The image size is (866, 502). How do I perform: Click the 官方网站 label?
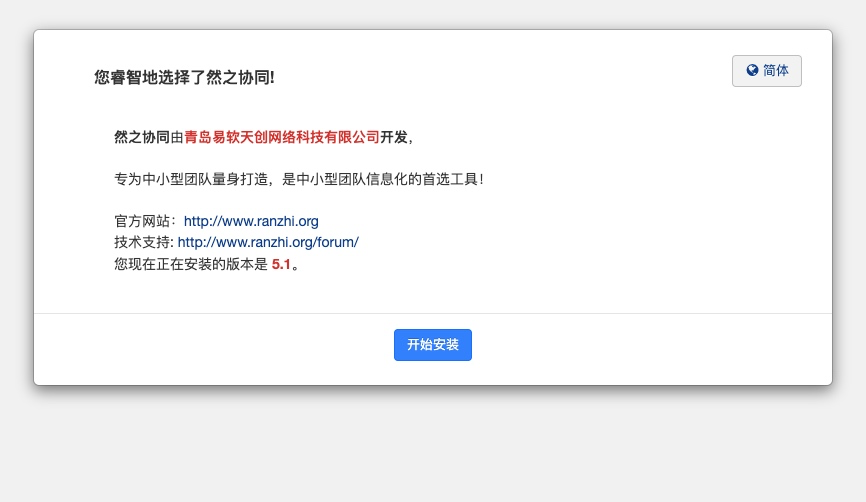[x=142, y=221]
